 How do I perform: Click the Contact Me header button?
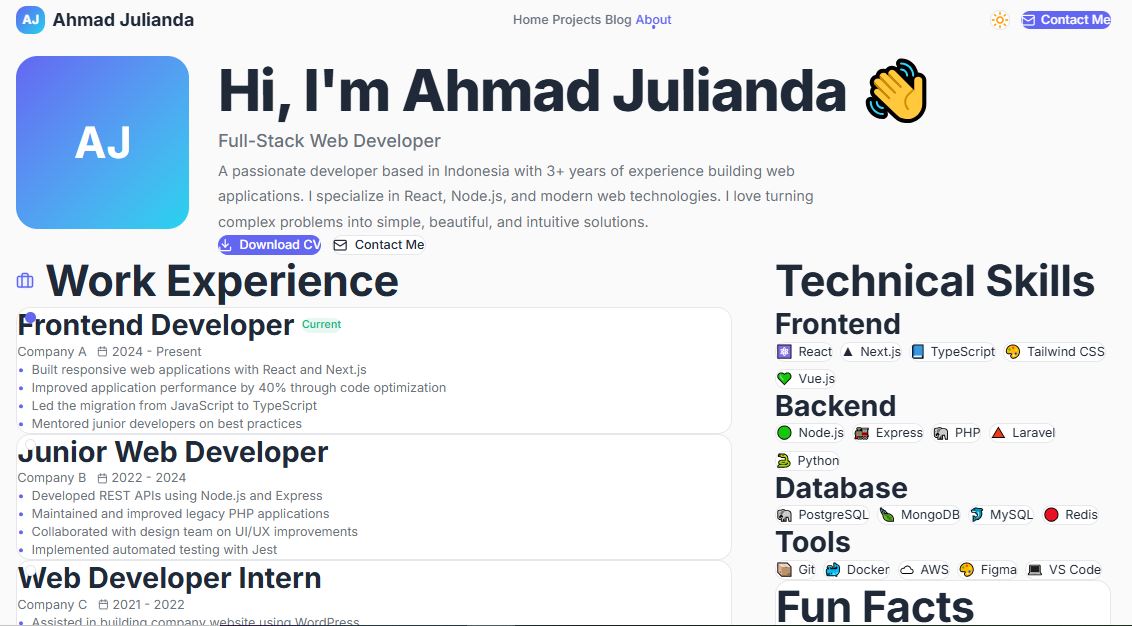(x=1066, y=19)
